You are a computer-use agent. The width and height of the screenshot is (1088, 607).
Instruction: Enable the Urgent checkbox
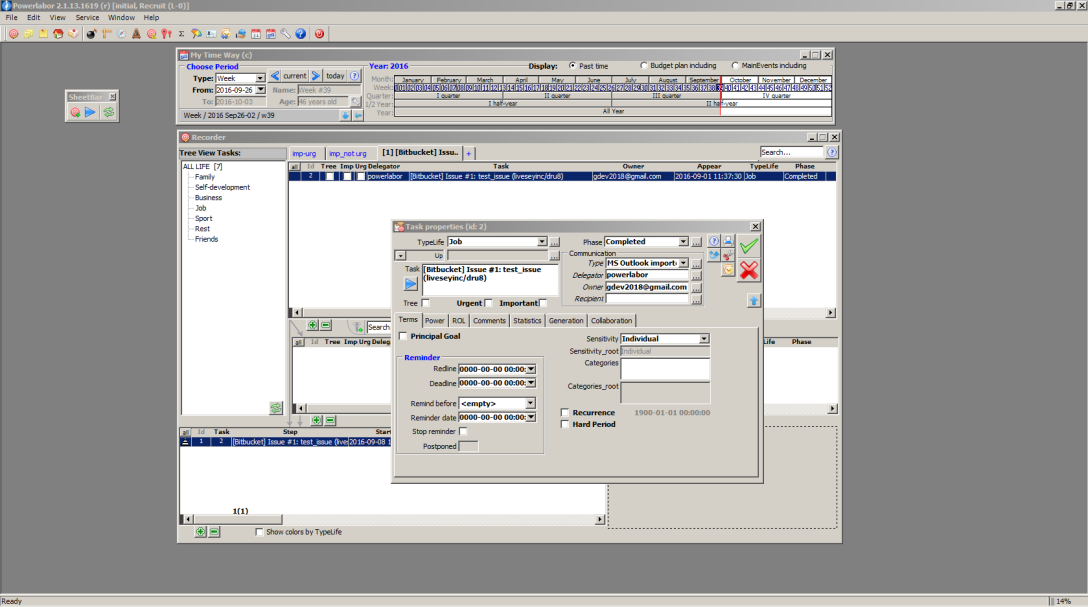pos(488,303)
